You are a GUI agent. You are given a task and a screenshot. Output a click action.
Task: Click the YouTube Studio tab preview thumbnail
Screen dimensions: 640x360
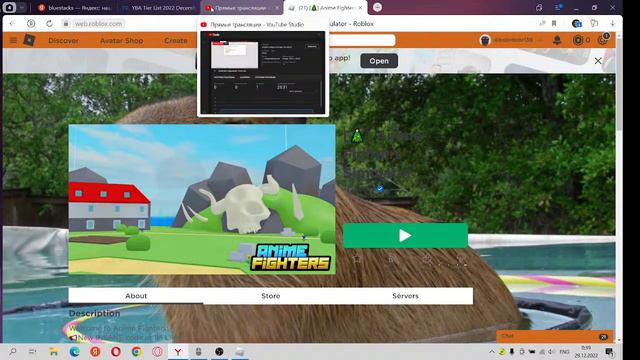pyautogui.click(x=263, y=73)
